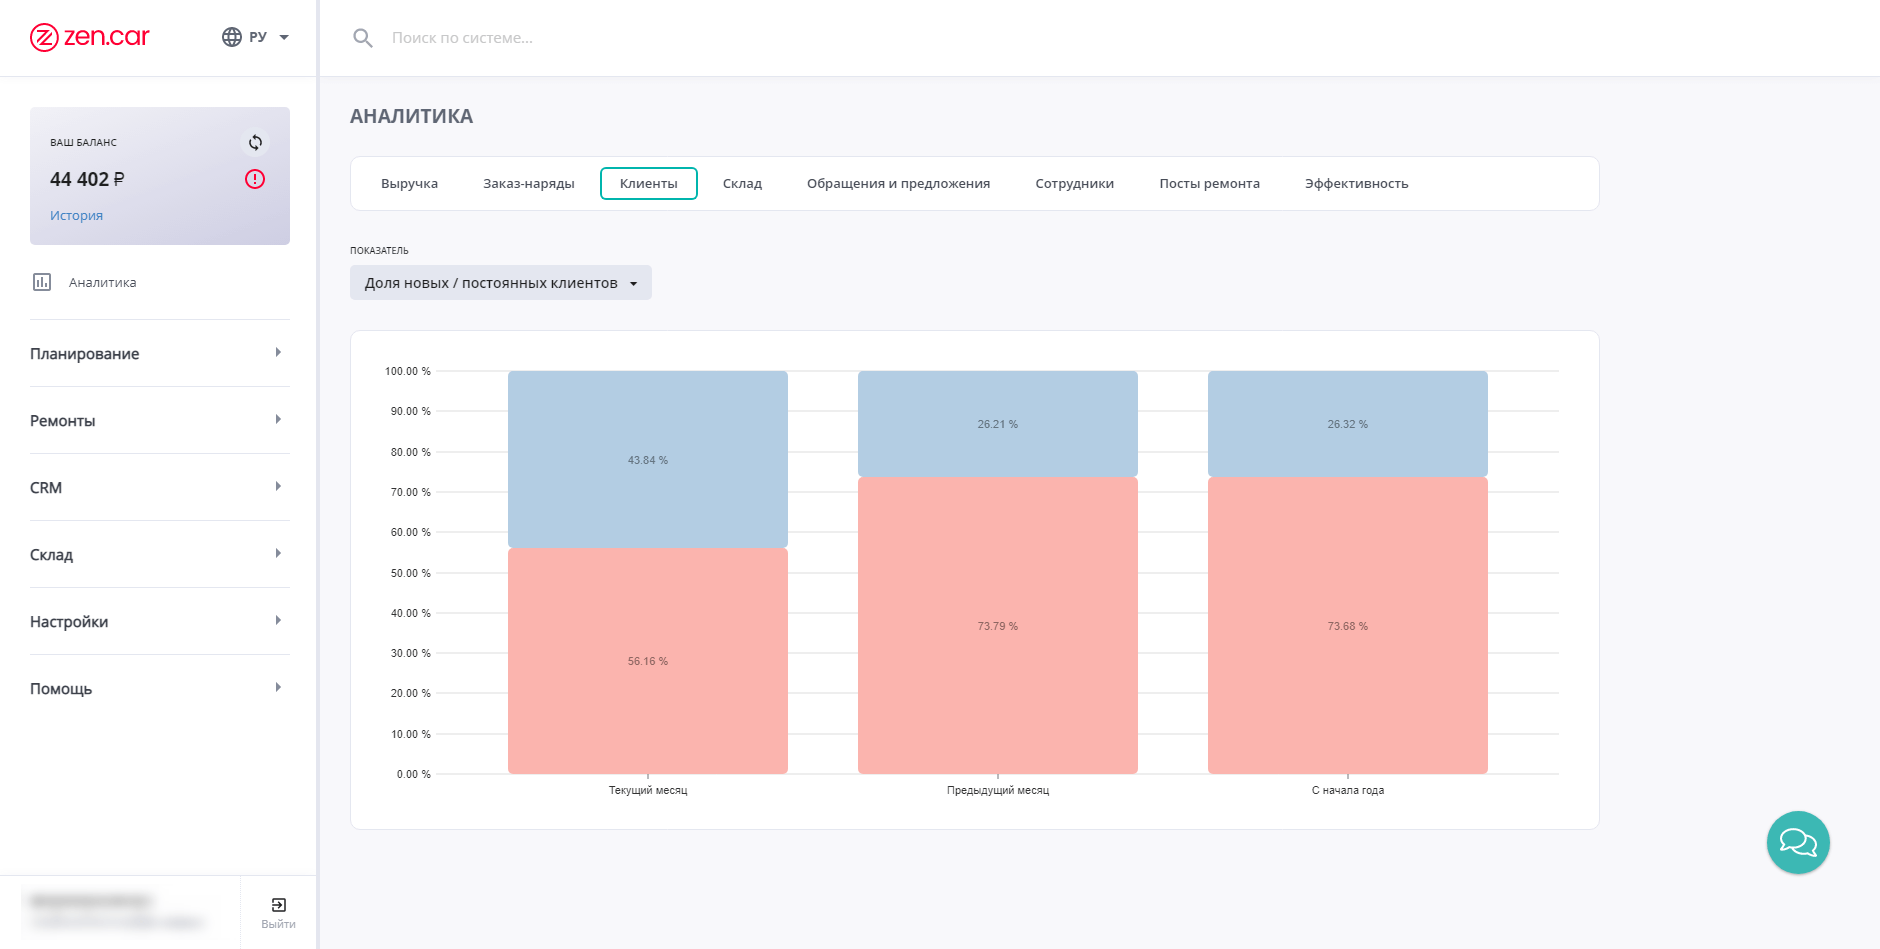Switch to the Заказ-наряды tab

(x=529, y=183)
